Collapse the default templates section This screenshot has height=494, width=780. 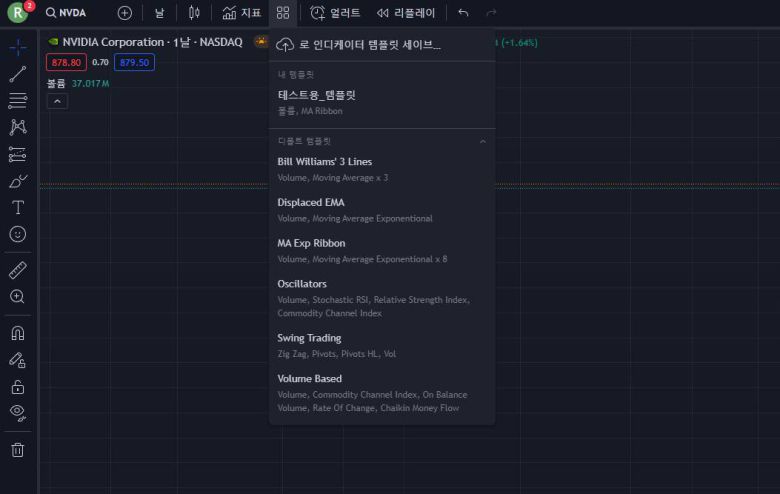482,142
